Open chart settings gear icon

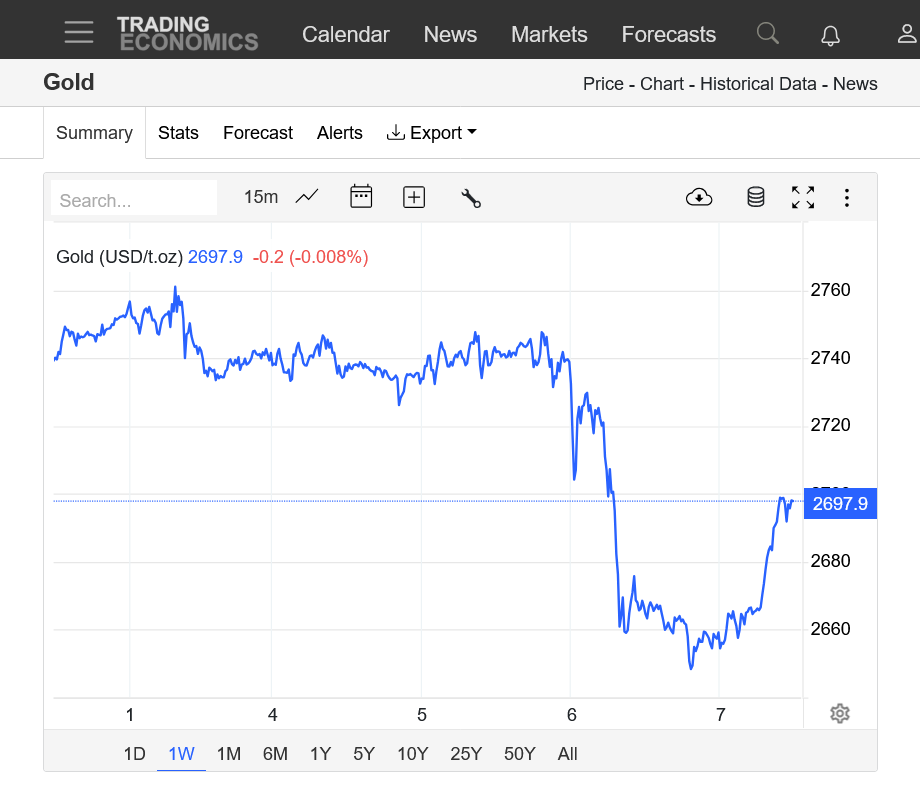click(x=840, y=713)
